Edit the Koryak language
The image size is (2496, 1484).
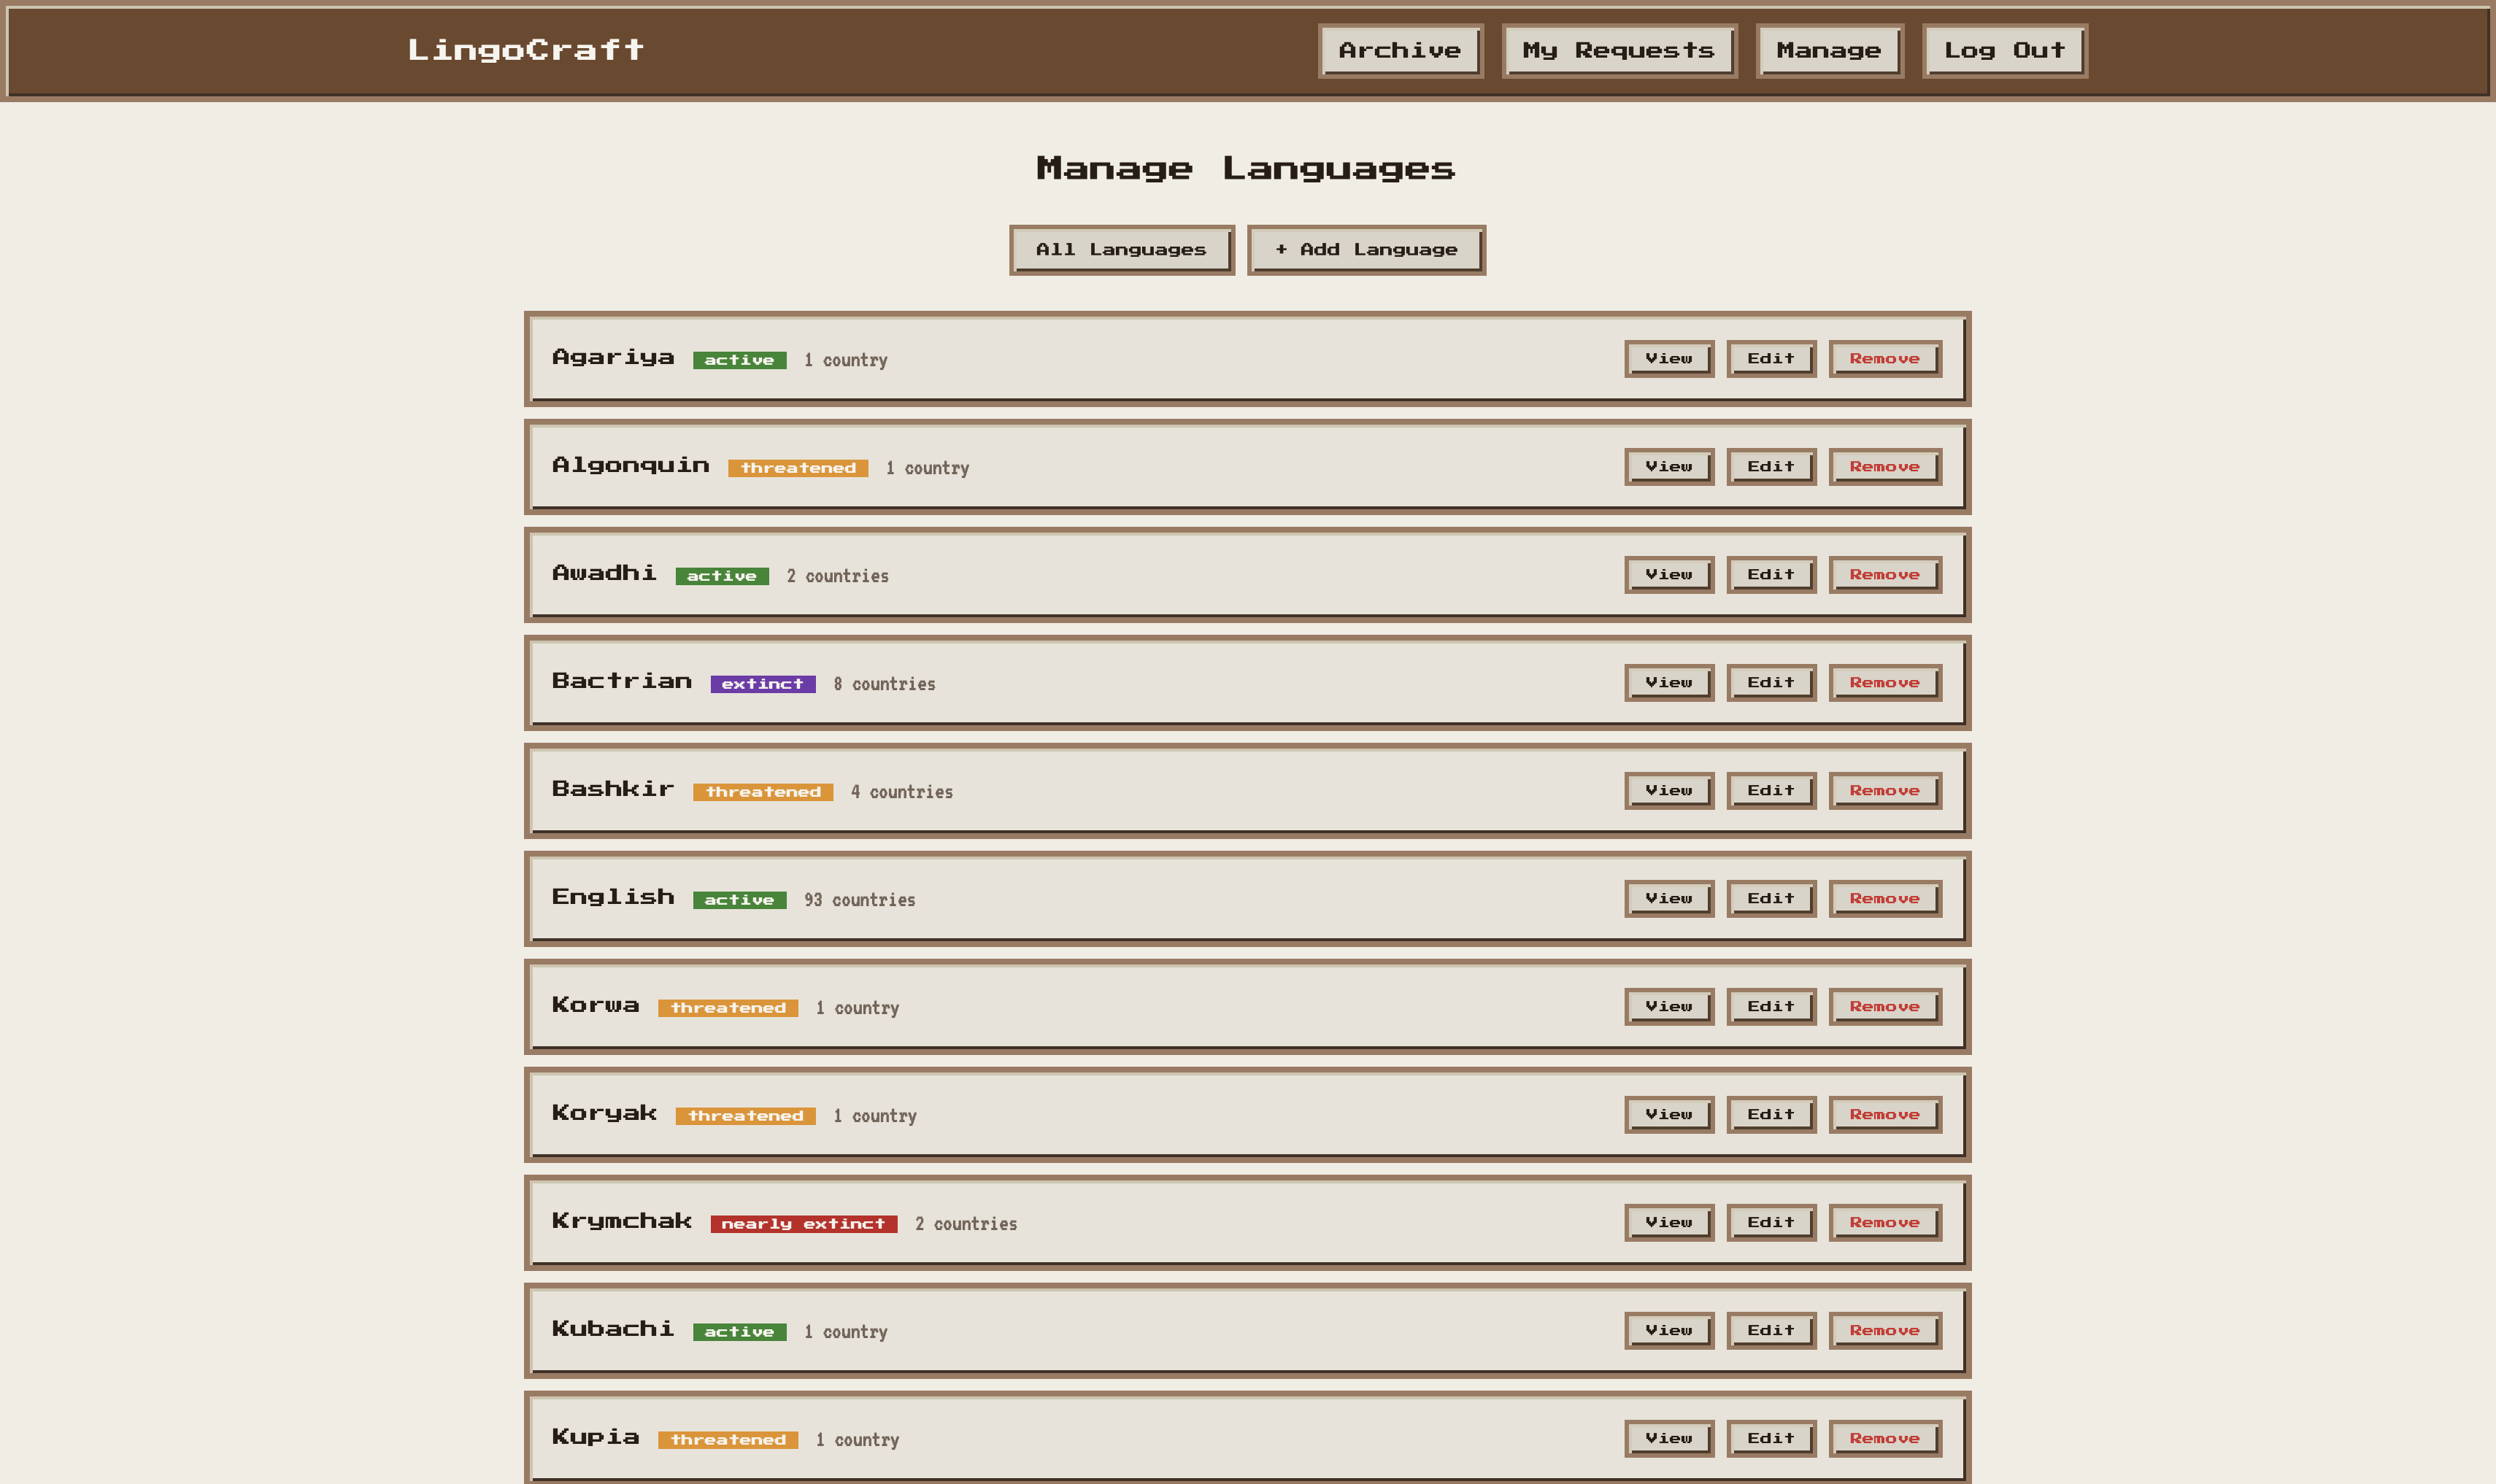(x=1770, y=1115)
